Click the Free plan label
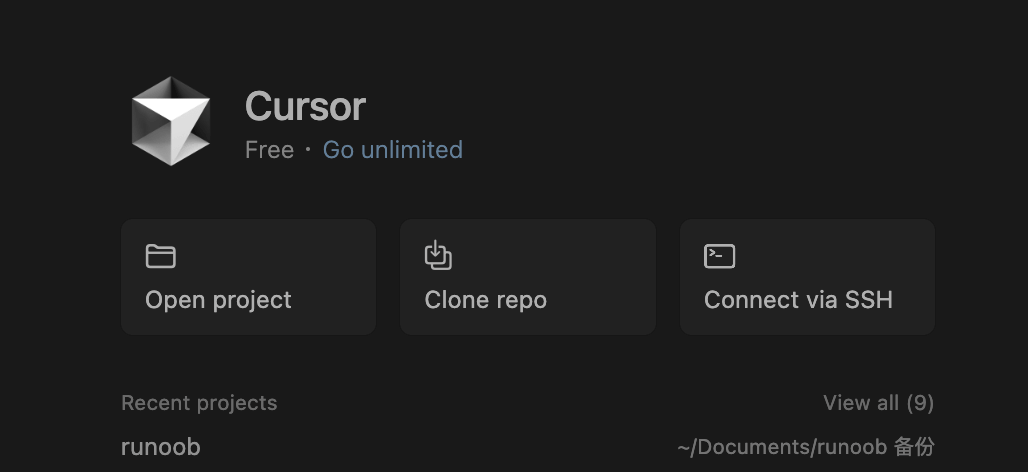Viewport: 1028px width, 472px height. click(x=269, y=150)
